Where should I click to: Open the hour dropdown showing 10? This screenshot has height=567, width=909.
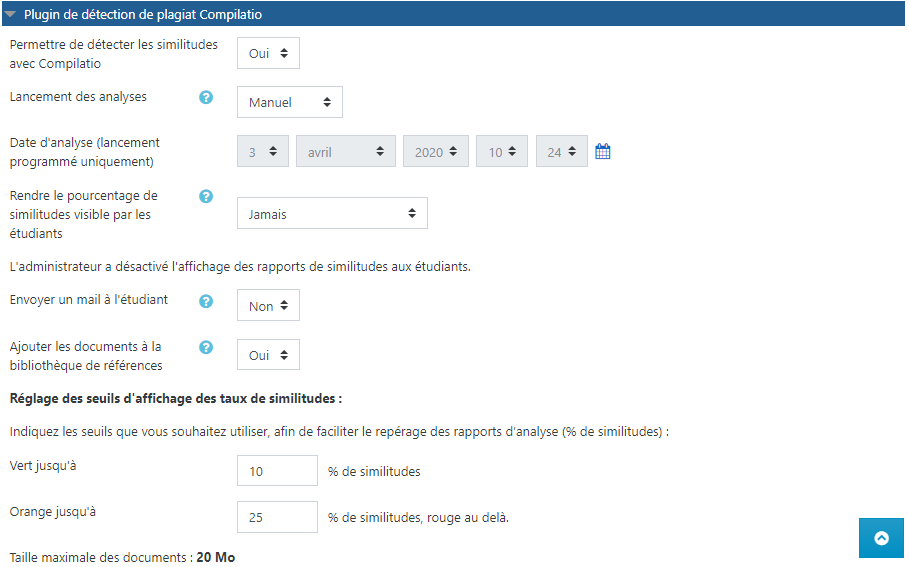(501, 152)
